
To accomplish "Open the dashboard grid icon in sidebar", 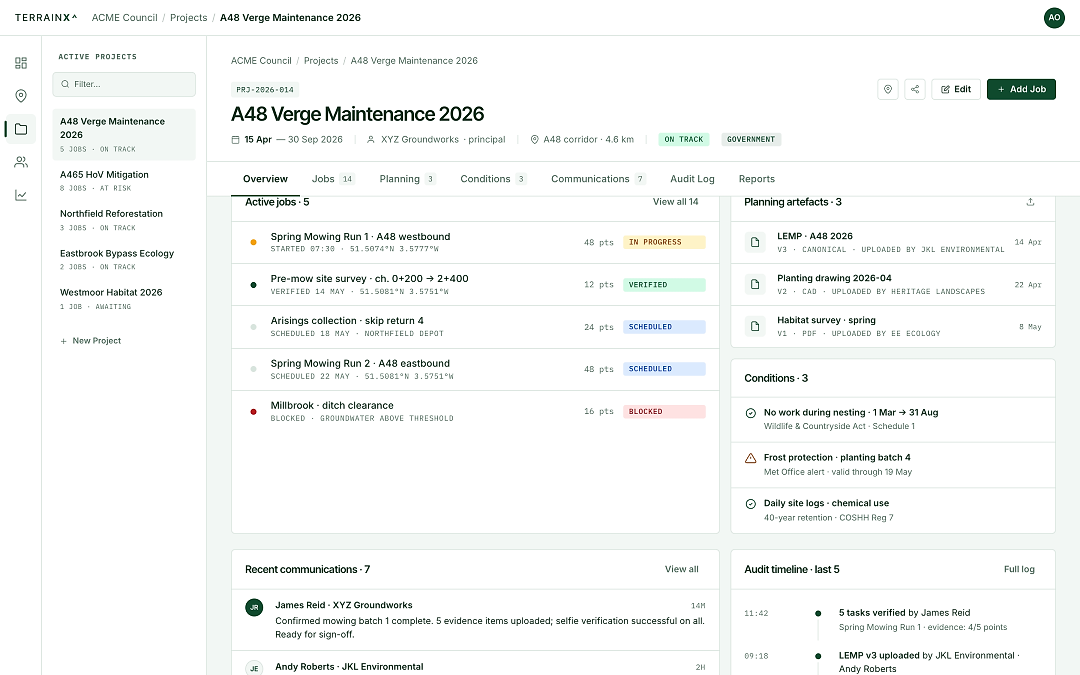I will pos(21,63).
